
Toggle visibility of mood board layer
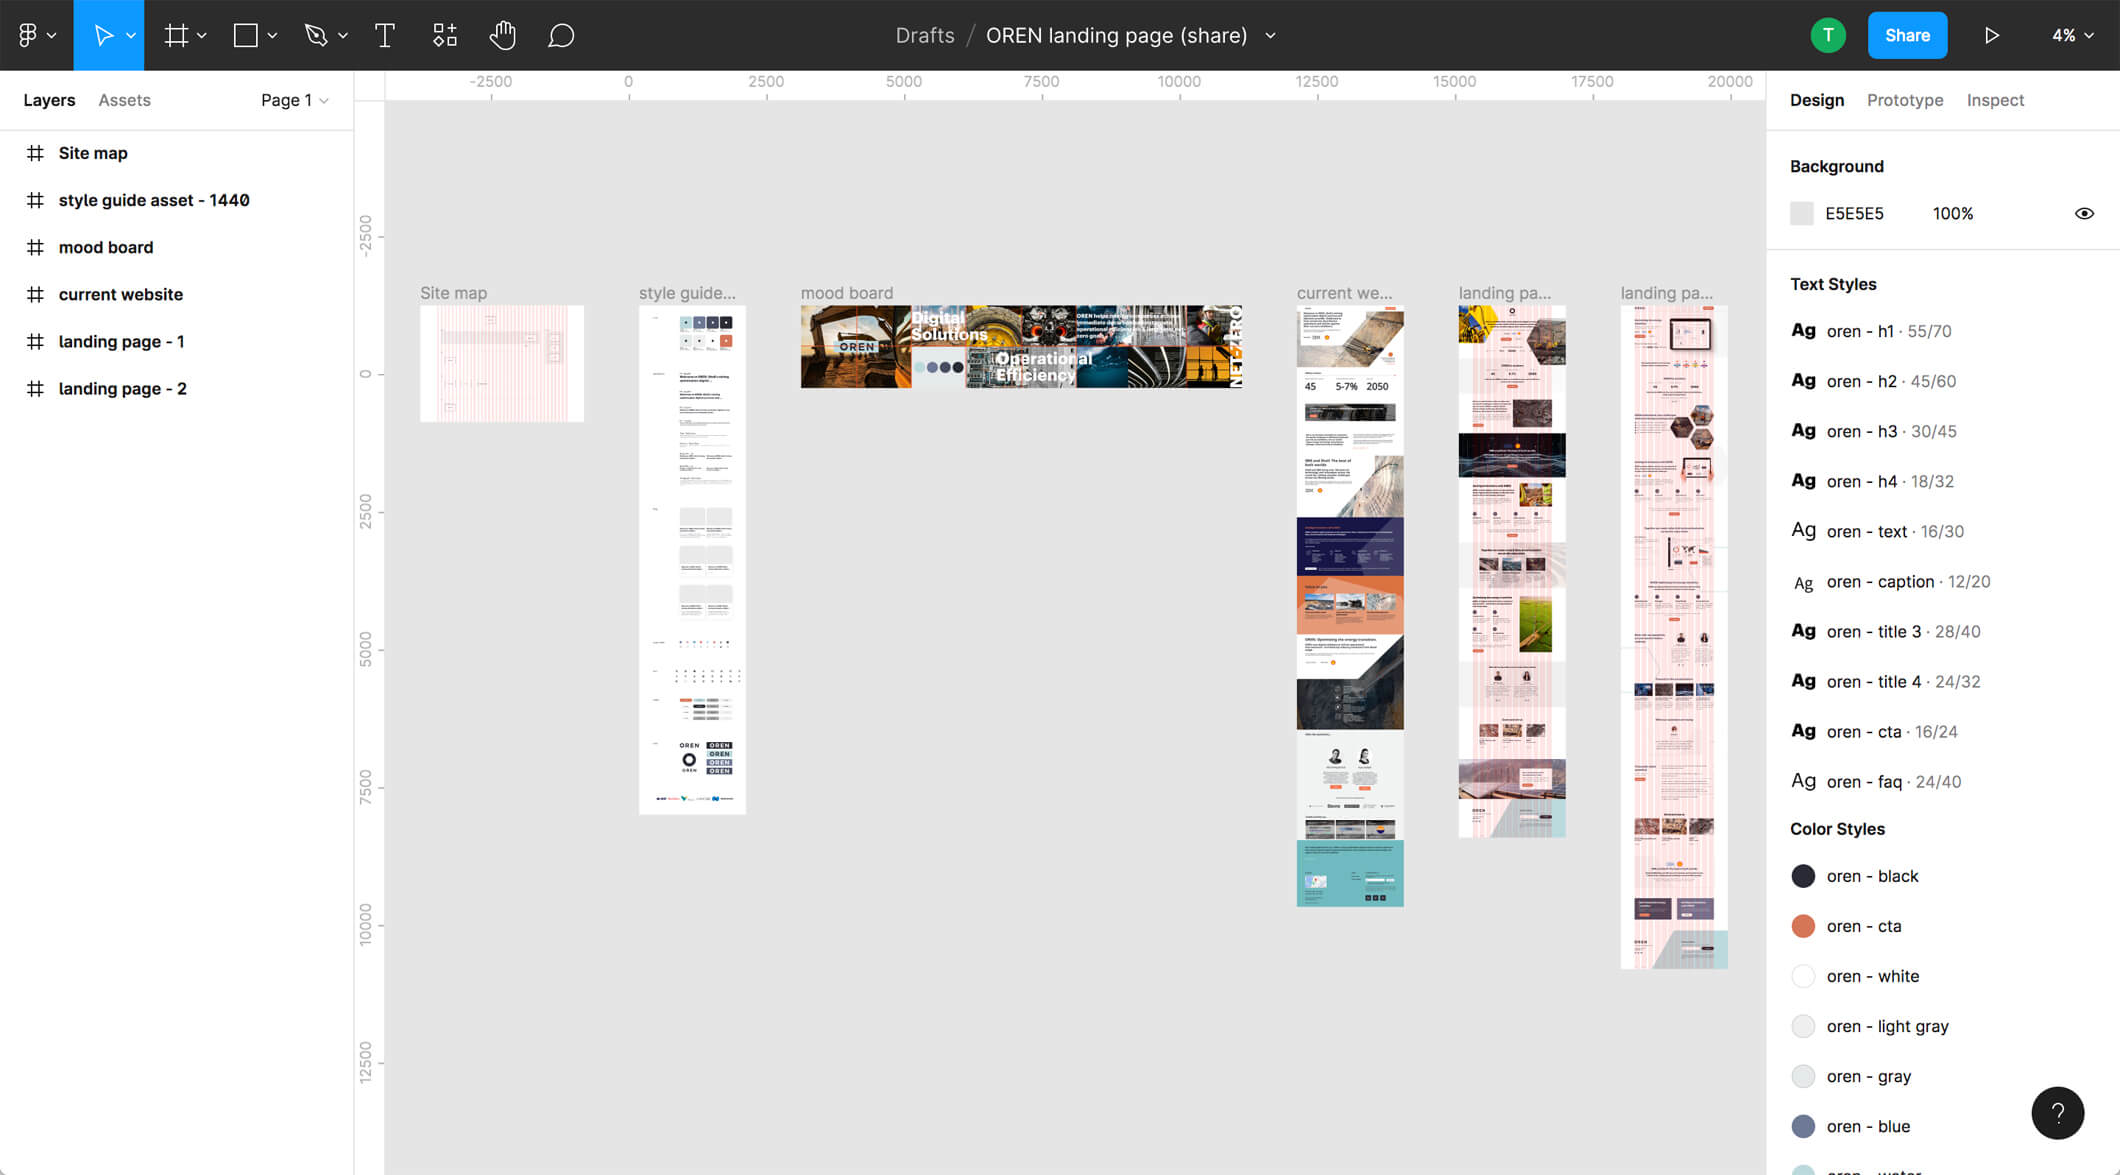point(333,247)
